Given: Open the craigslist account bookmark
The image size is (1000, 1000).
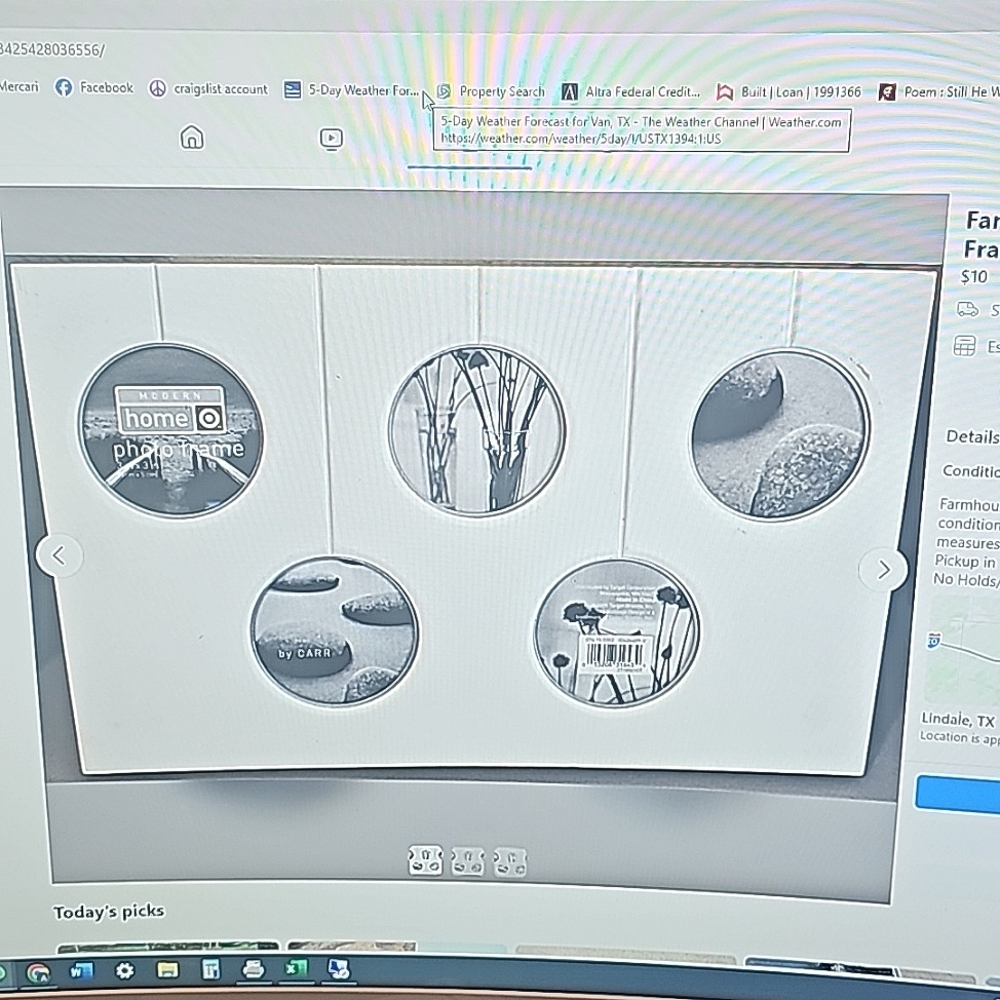Looking at the screenshot, I should [209, 89].
